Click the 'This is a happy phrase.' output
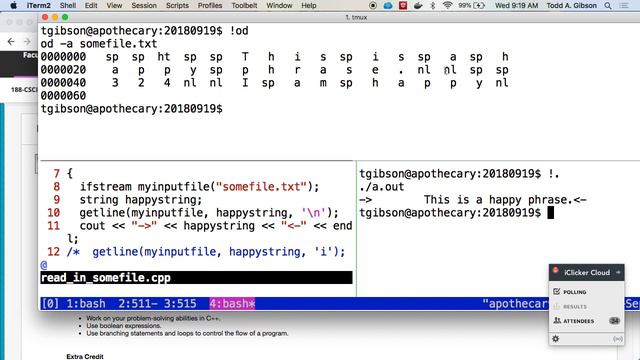This screenshot has width=640, height=360. [x=498, y=200]
